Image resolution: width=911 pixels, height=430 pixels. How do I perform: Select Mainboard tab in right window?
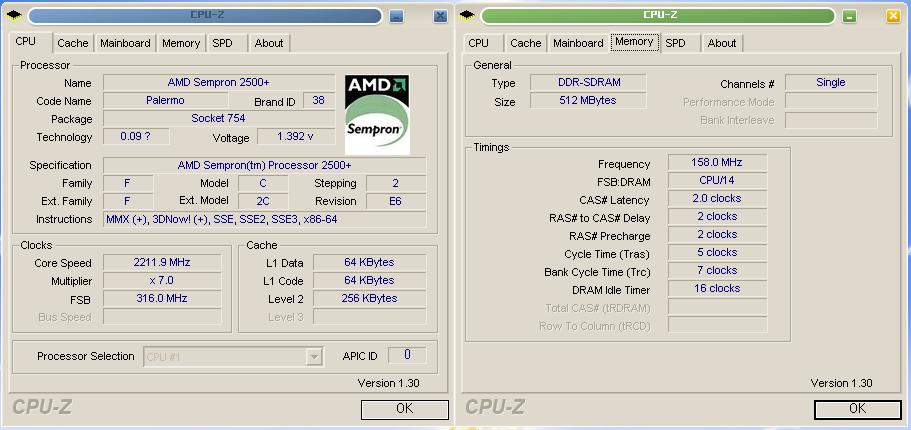[x=578, y=43]
